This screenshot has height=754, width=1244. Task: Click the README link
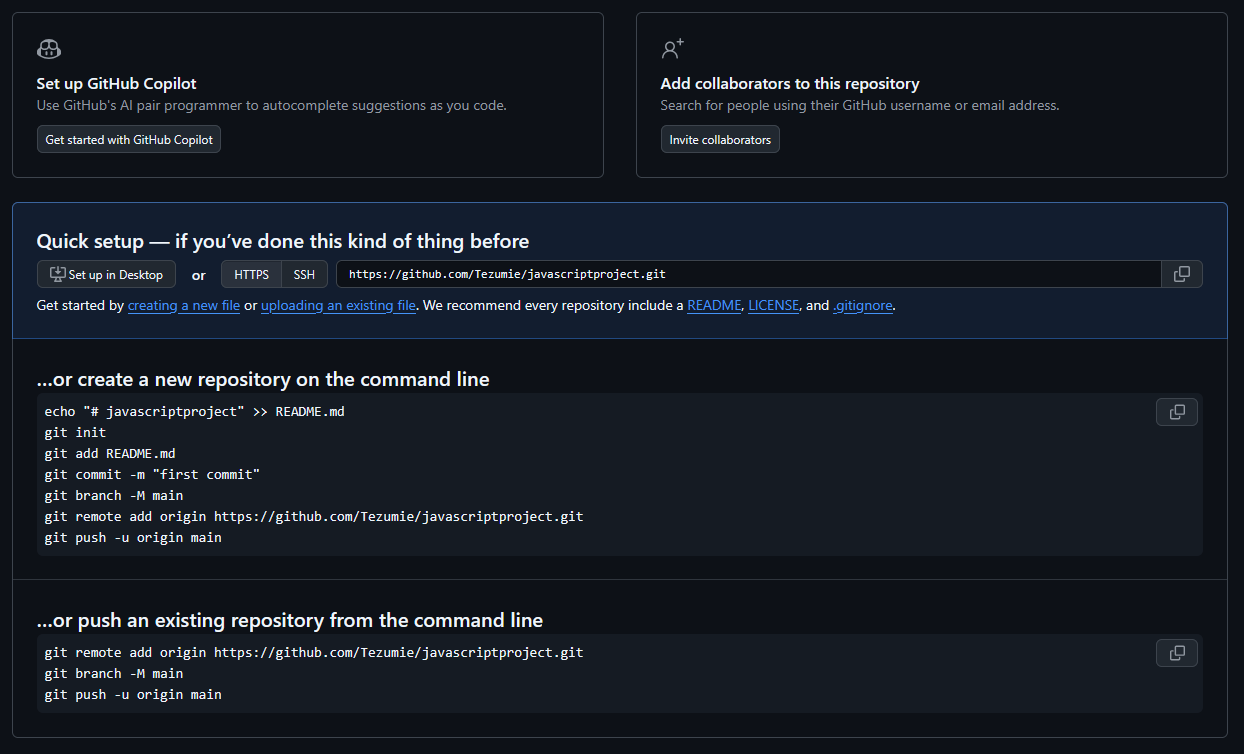[714, 305]
